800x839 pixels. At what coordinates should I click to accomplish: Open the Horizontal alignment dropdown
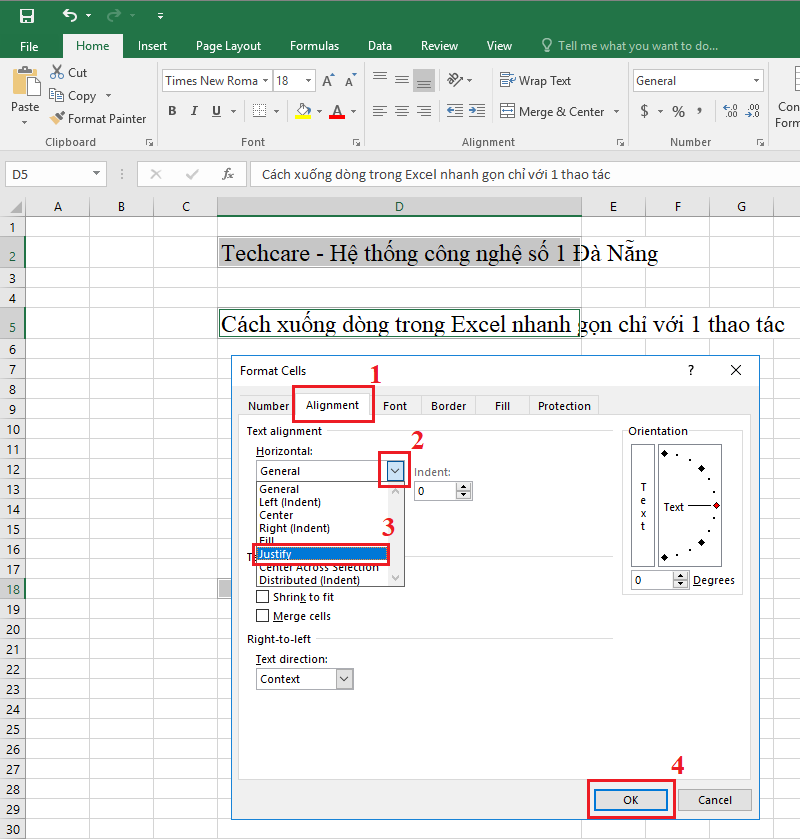[394, 470]
